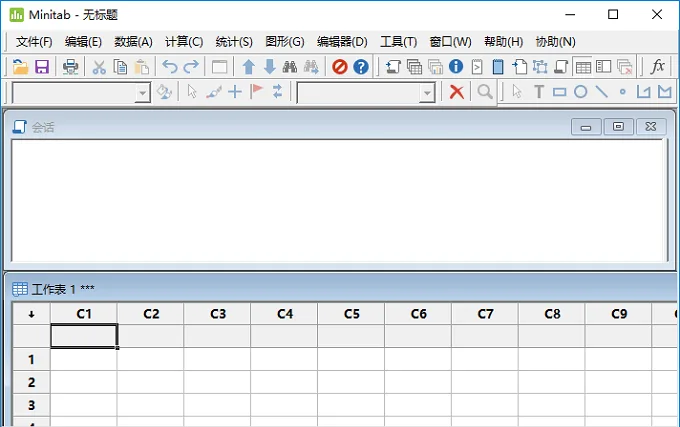Undo the last action
680x427 pixels.
(x=170, y=67)
